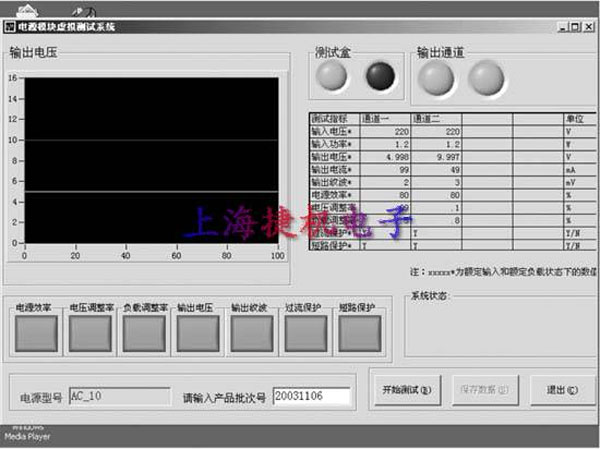This screenshot has height=449, width=600.
Task: Click the 电源效率 indicator box
Action: 36,333
